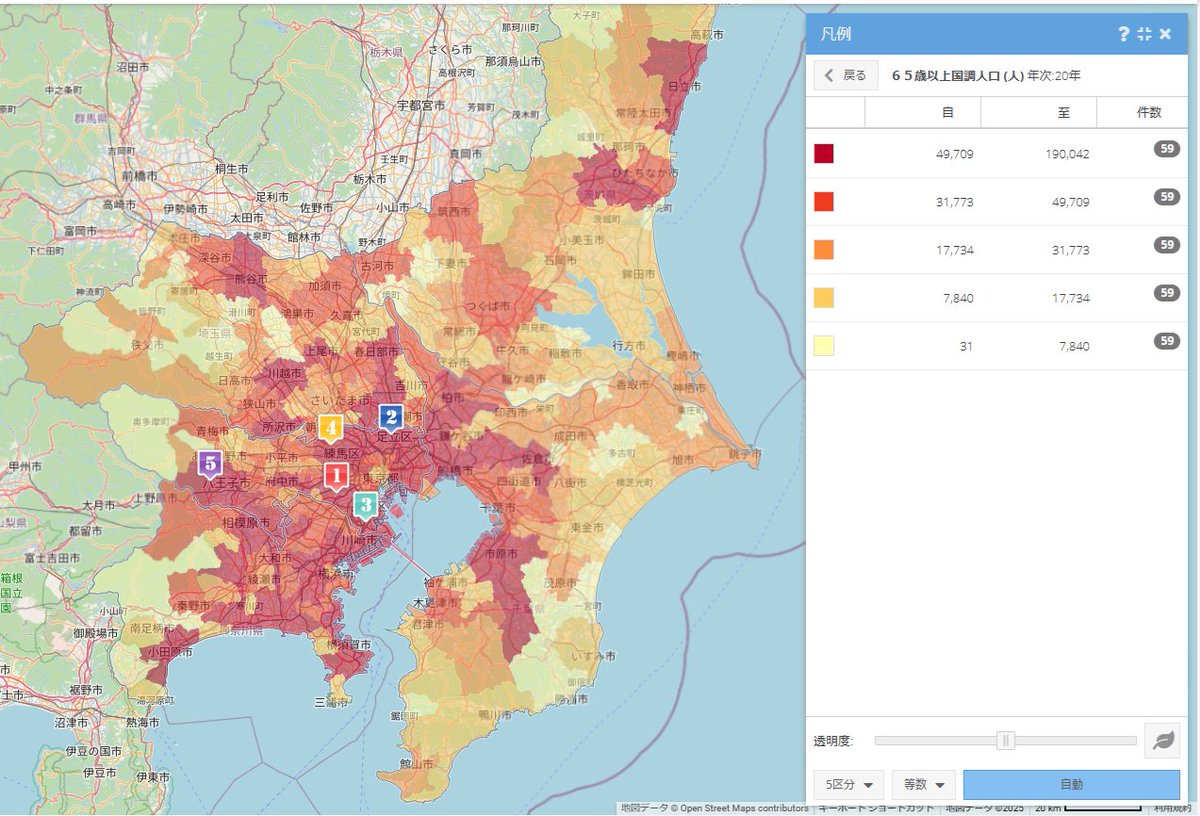Image resolution: width=1200 pixels, height=816 pixels.
Task: Select the purple marker 5 near 八王子市
Action: (210, 464)
